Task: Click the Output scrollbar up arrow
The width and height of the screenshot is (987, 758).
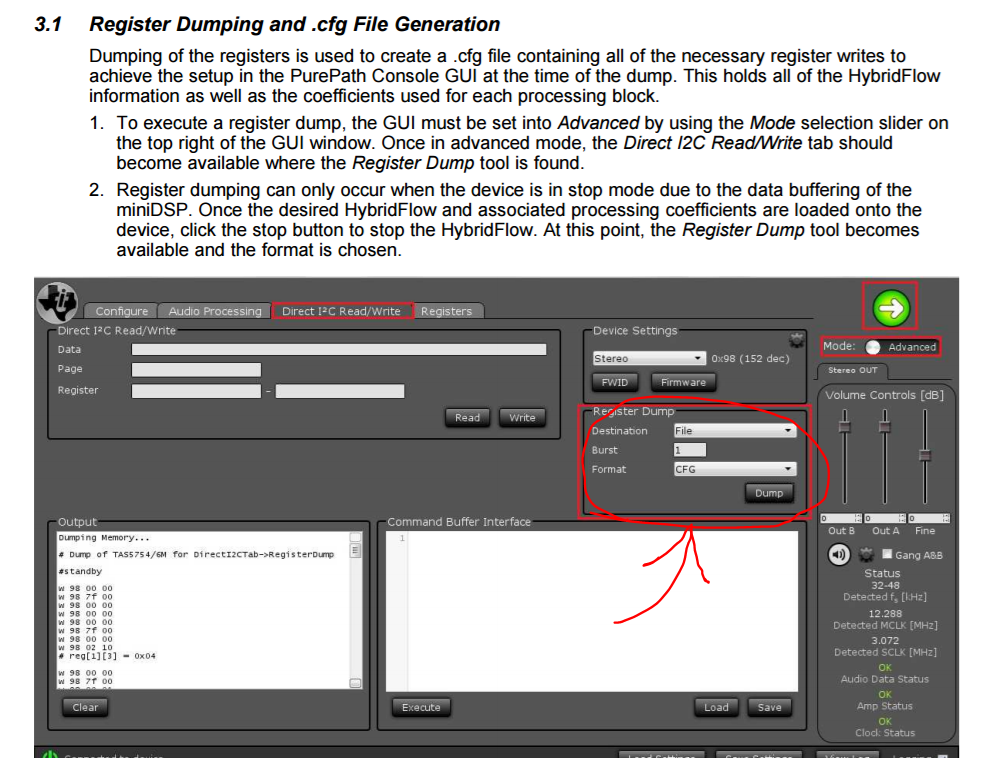Action: point(355,537)
